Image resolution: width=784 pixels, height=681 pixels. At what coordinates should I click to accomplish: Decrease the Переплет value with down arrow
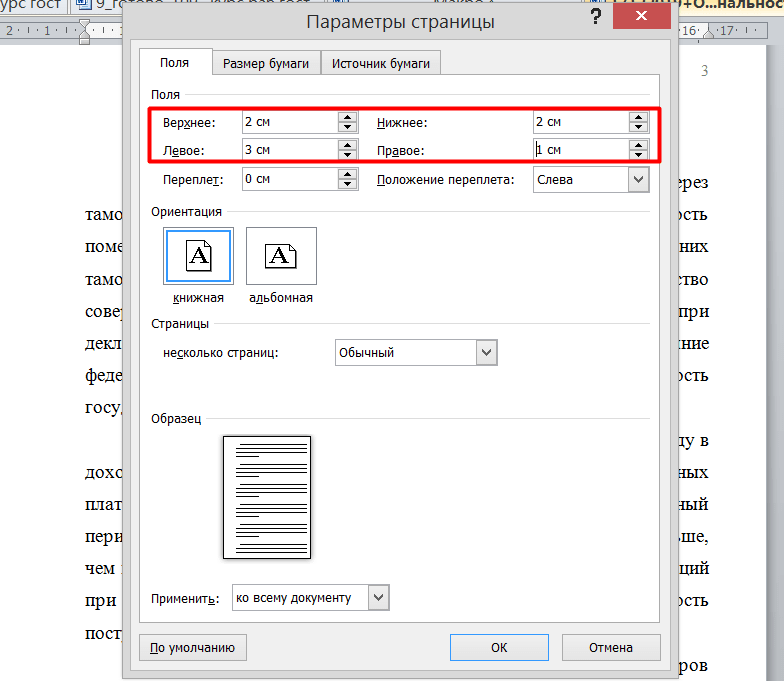coord(348,184)
